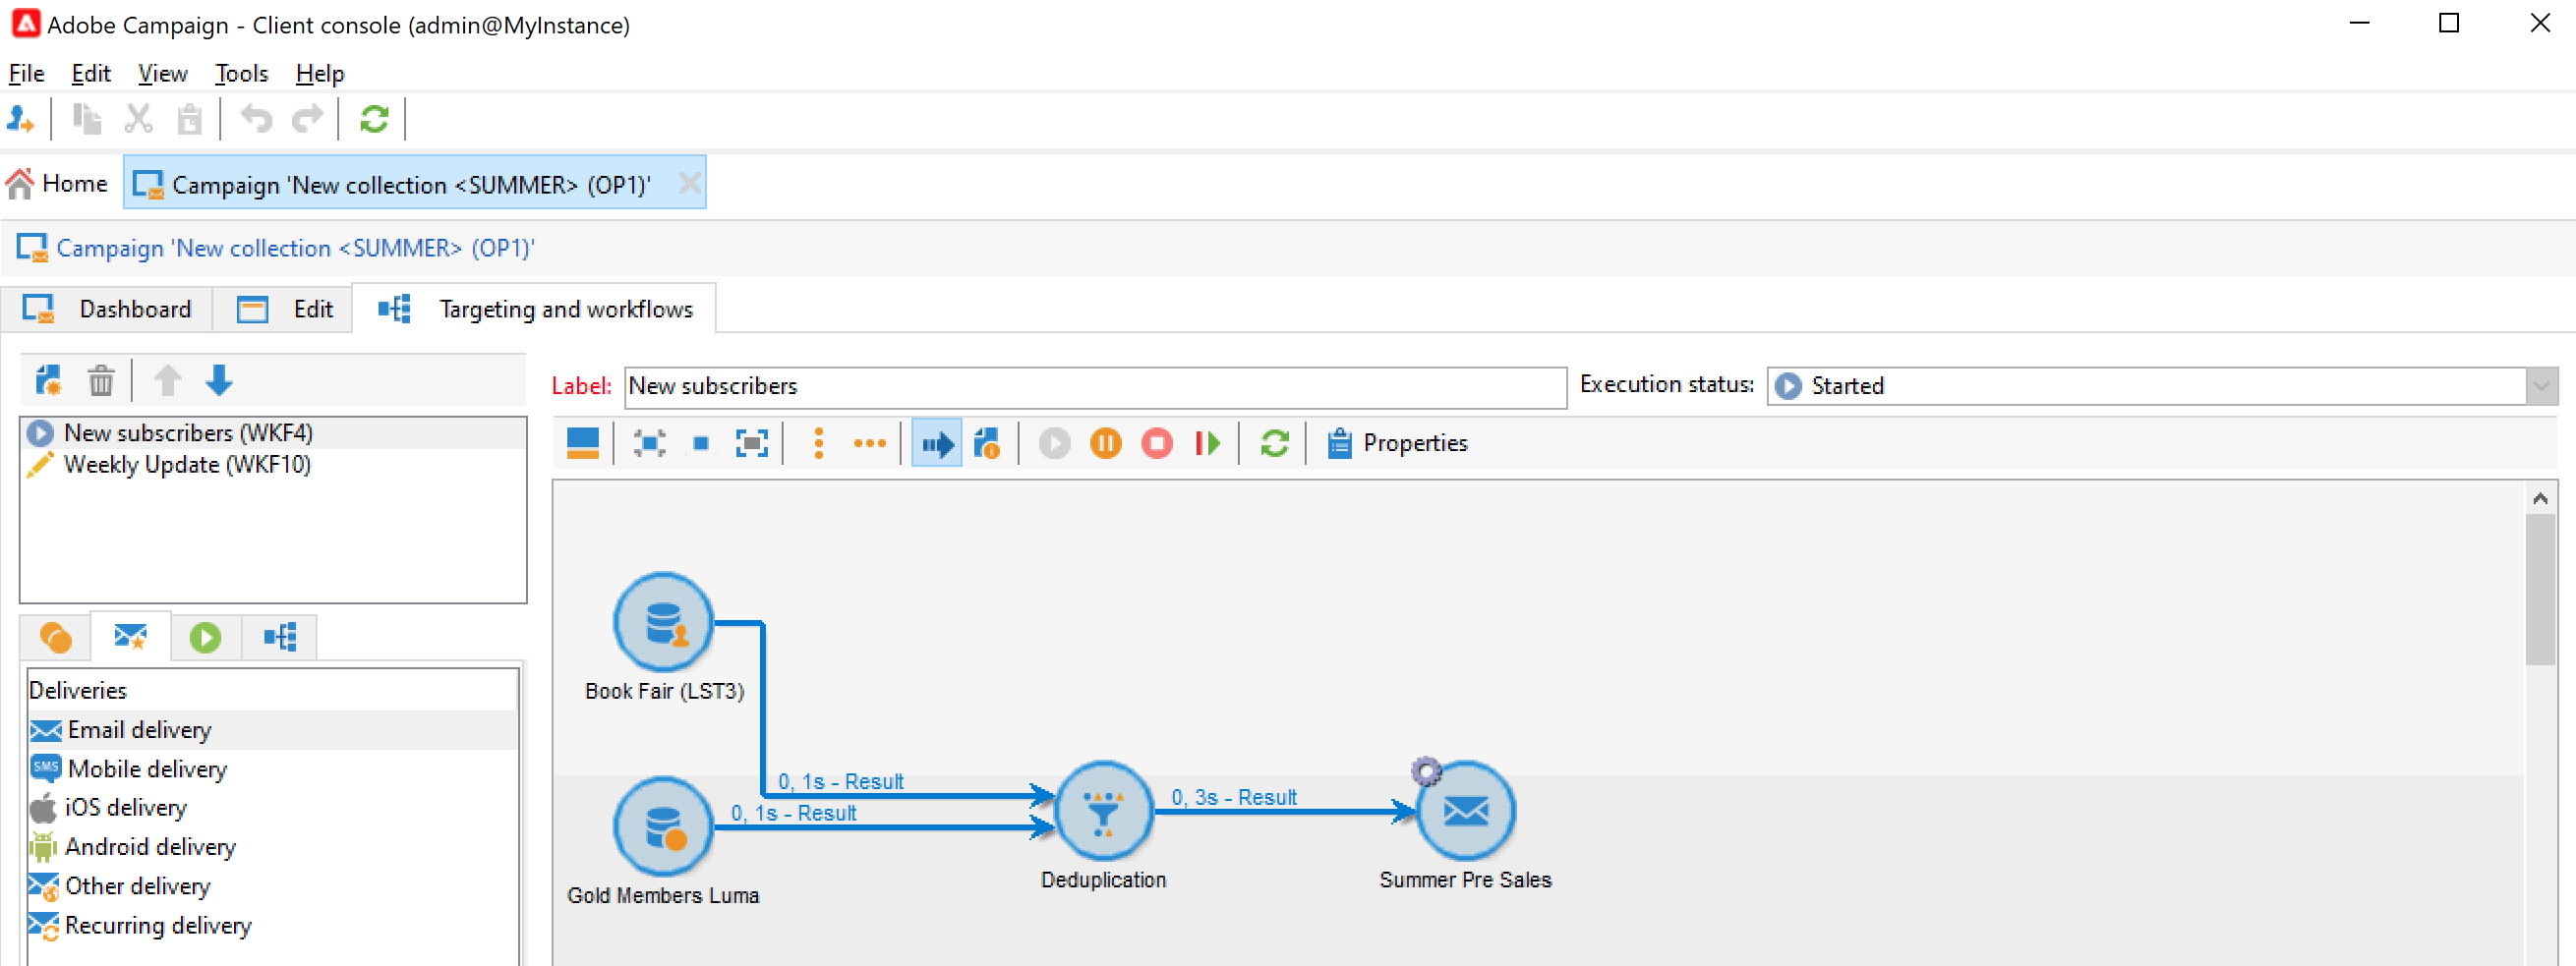
Task: Select Weekly Update (WKF10) workflow
Action: 273,465
